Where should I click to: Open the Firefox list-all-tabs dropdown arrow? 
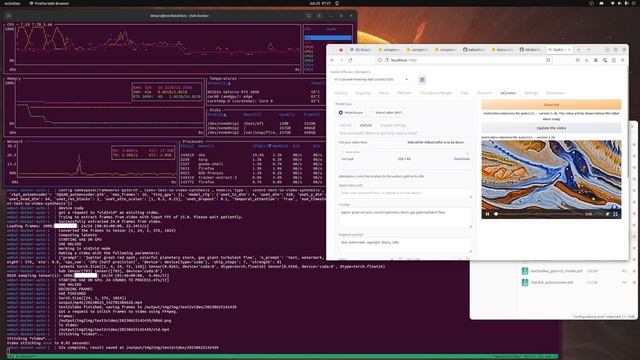(x=588, y=49)
